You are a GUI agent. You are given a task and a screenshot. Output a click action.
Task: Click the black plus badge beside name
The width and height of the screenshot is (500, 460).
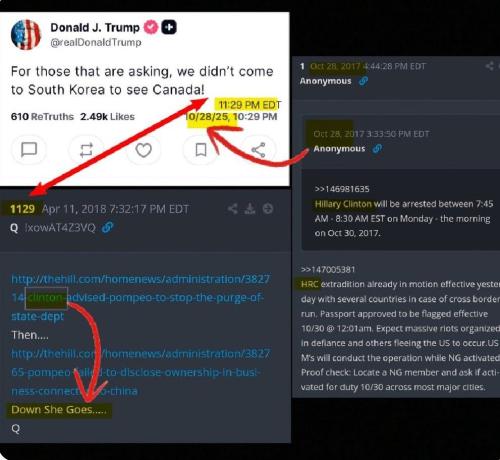(x=169, y=27)
